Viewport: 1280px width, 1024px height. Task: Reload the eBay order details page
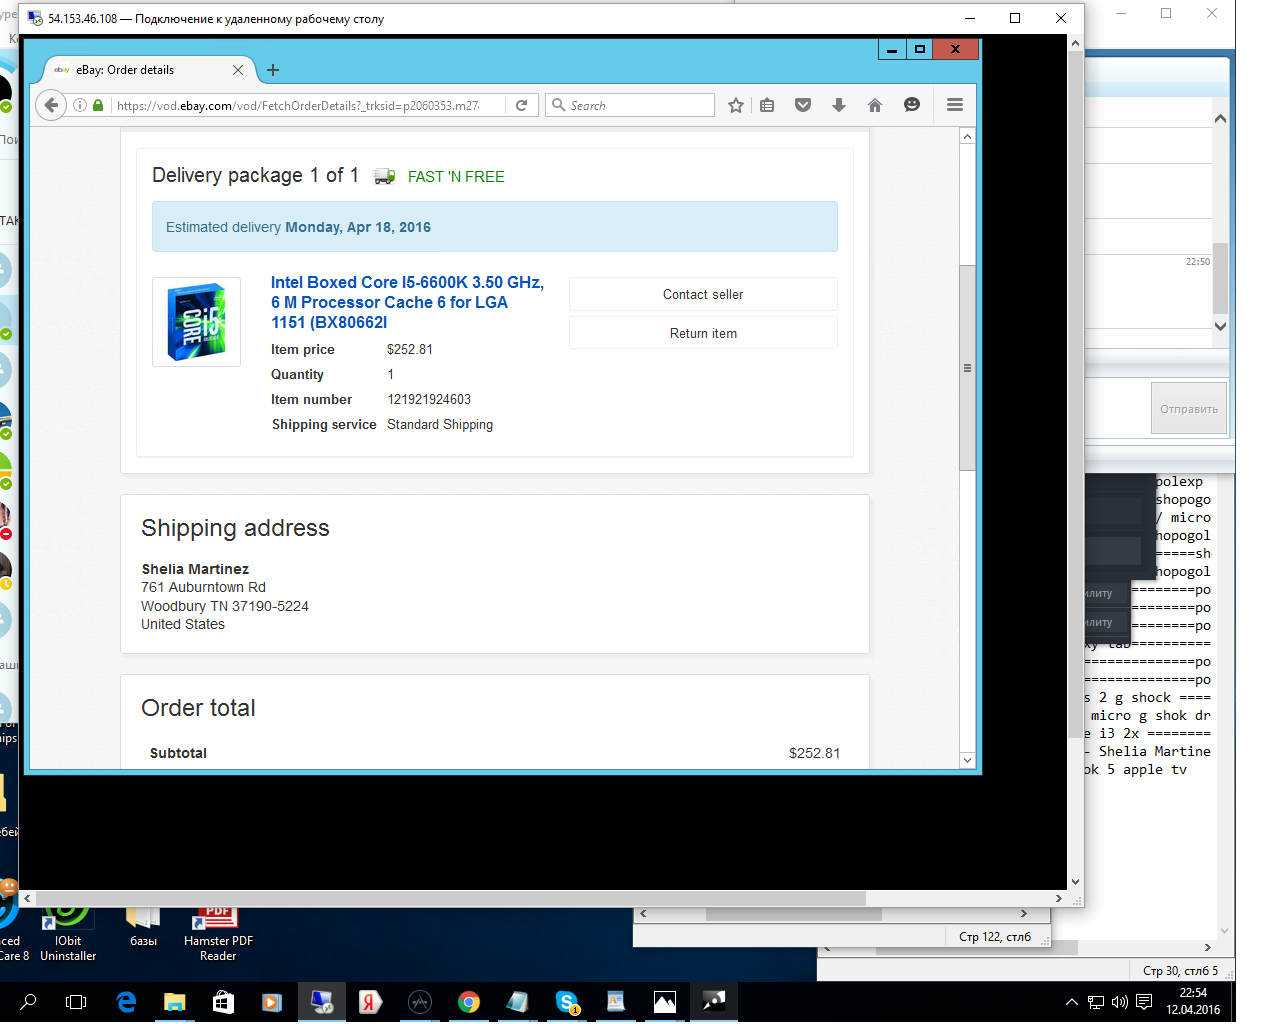pos(521,105)
